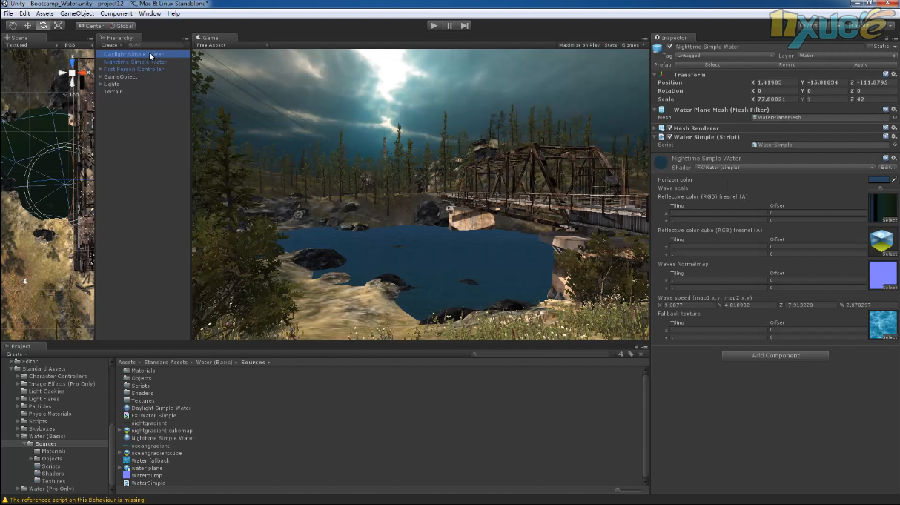Open Mesh Filter component gear settings
900x505 pixels.
coord(894,110)
